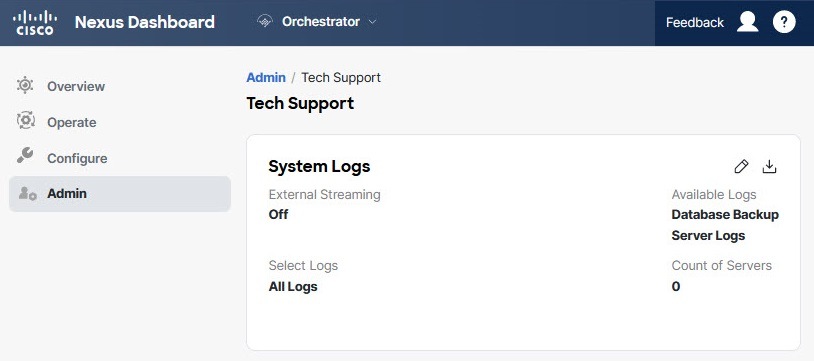Open the help question mark icon
The image size is (814, 361).
(784, 22)
